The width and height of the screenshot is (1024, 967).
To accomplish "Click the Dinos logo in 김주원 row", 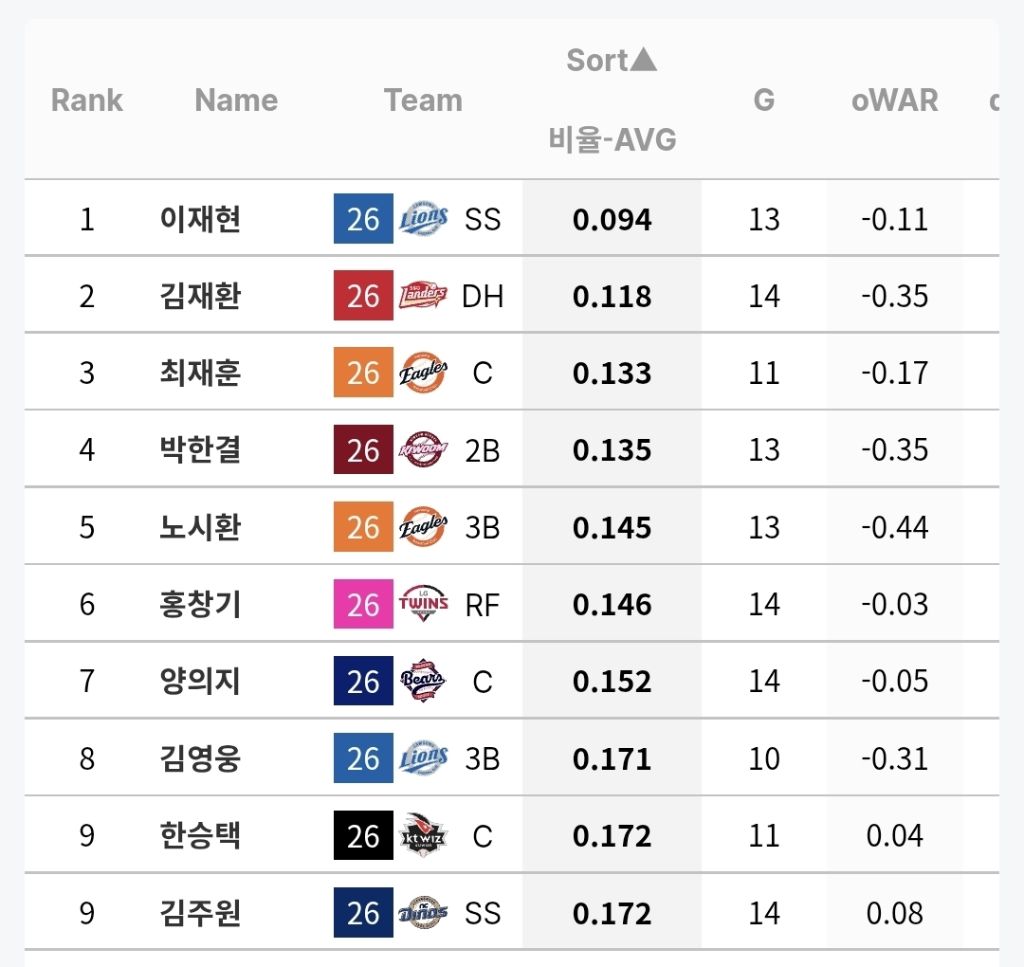I will (423, 913).
